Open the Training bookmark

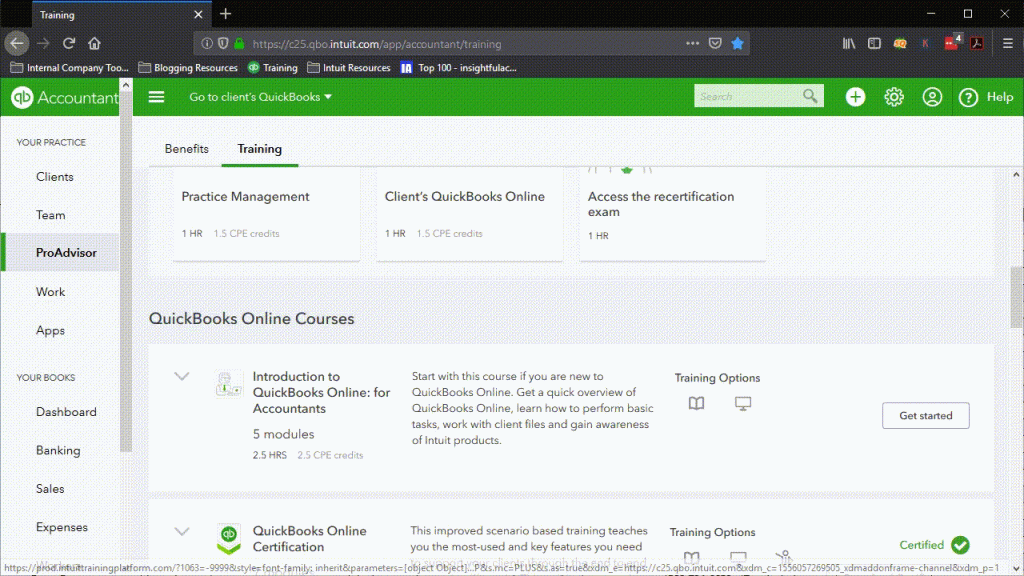coord(273,67)
